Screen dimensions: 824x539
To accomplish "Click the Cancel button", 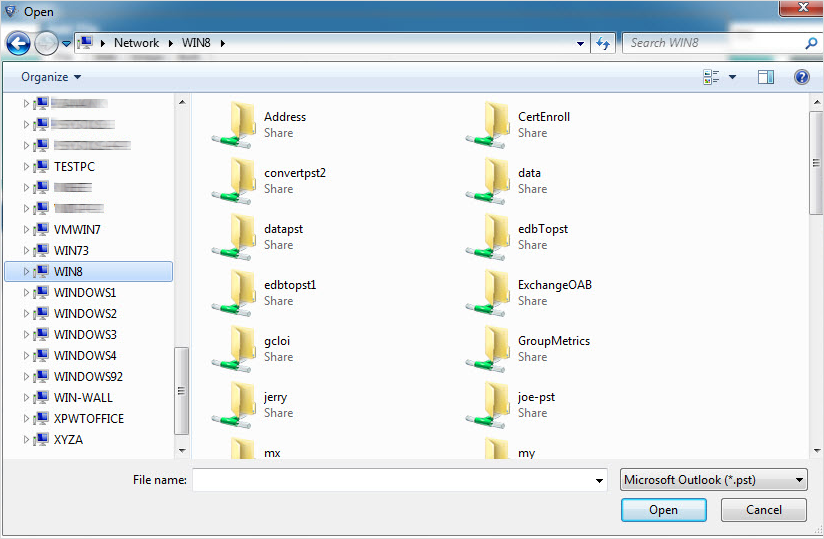I will coord(763,510).
